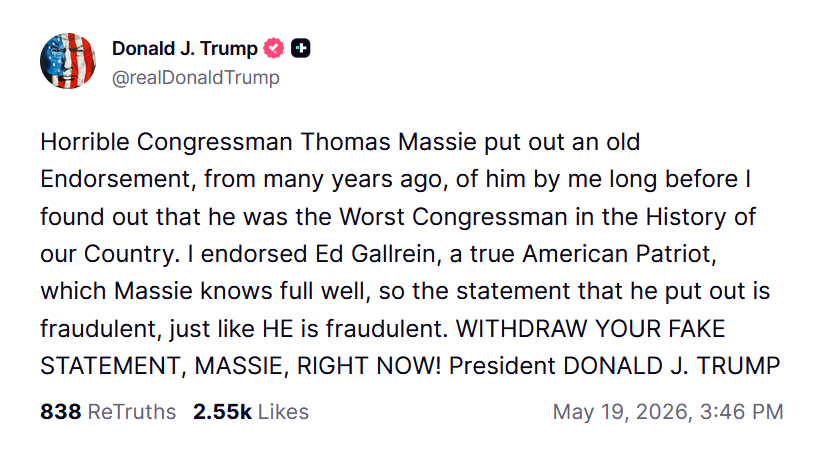Viewport: 820px width, 464px height.
Task: Click the red verified checkmark badge
Action: point(274,48)
